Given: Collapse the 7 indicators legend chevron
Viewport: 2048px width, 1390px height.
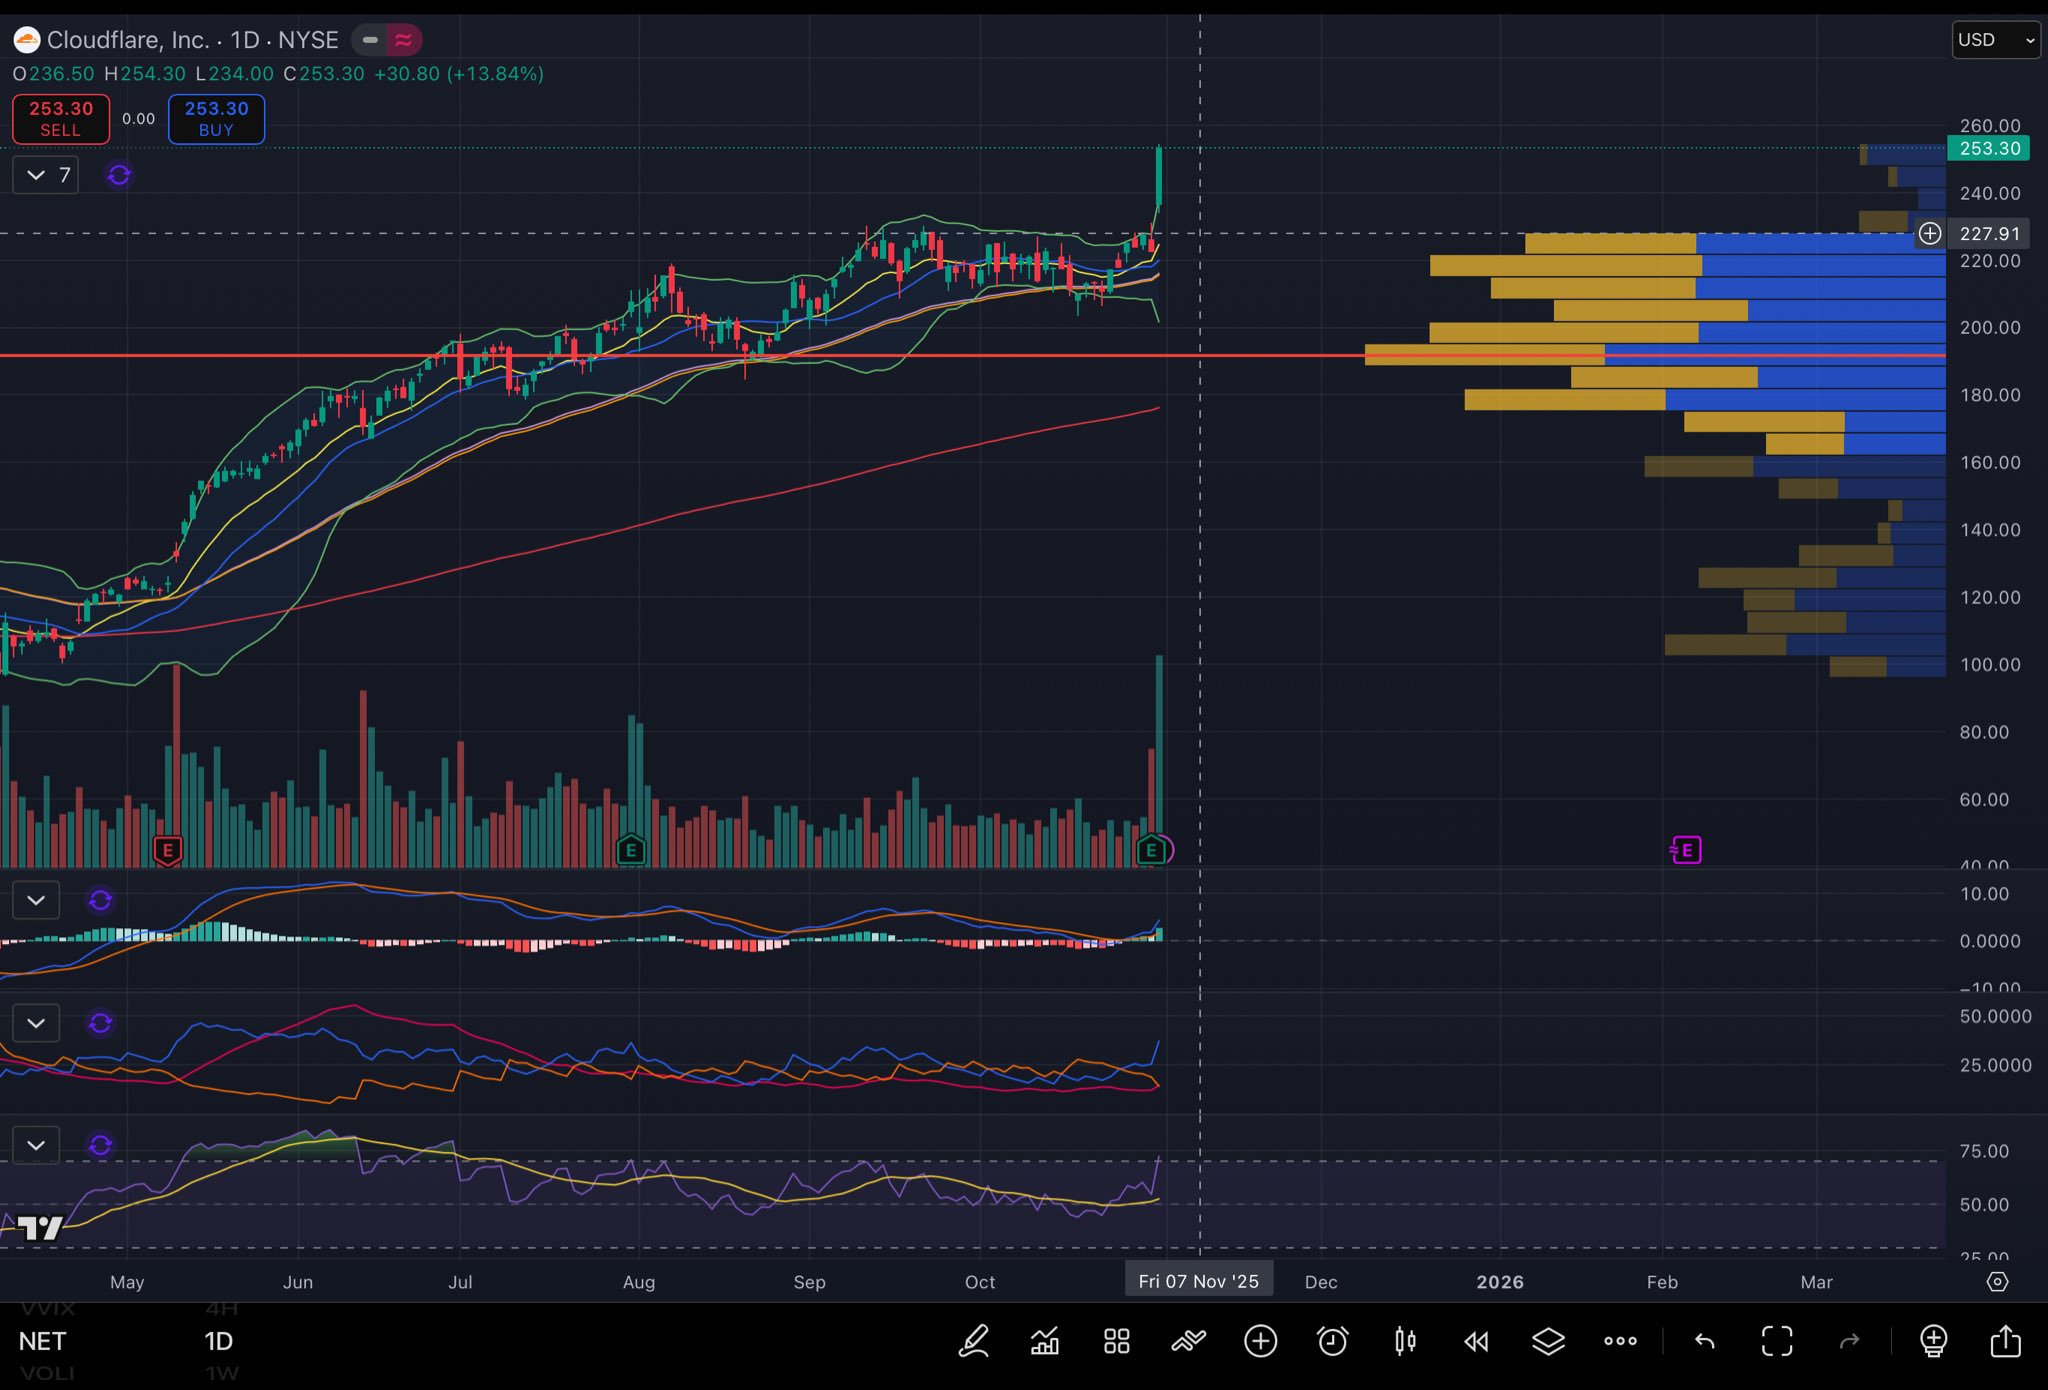Looking at the screenshot, I should point(36,175).
